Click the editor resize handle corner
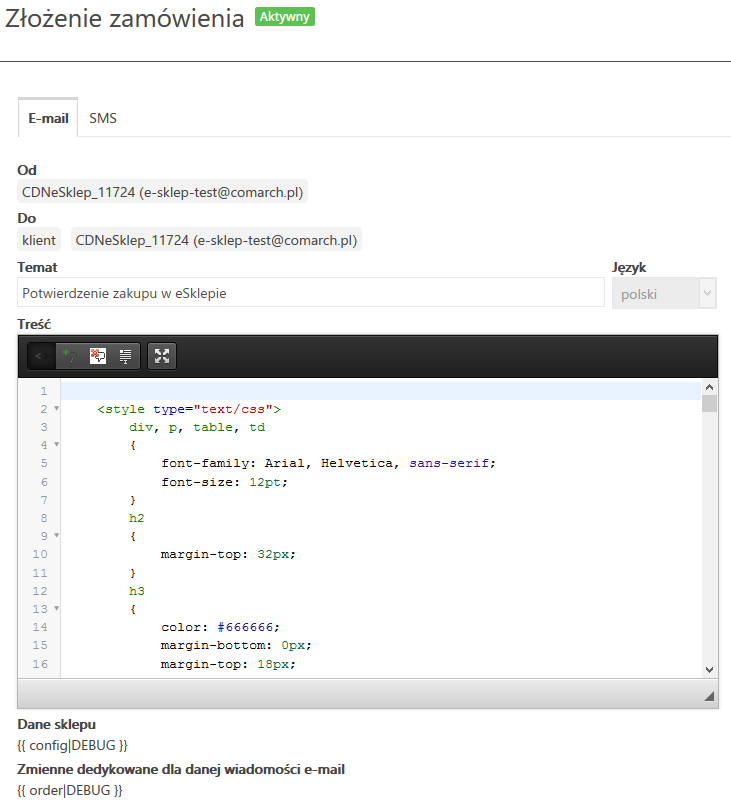This screenshot has height=804, width=731. coord(709,696)
